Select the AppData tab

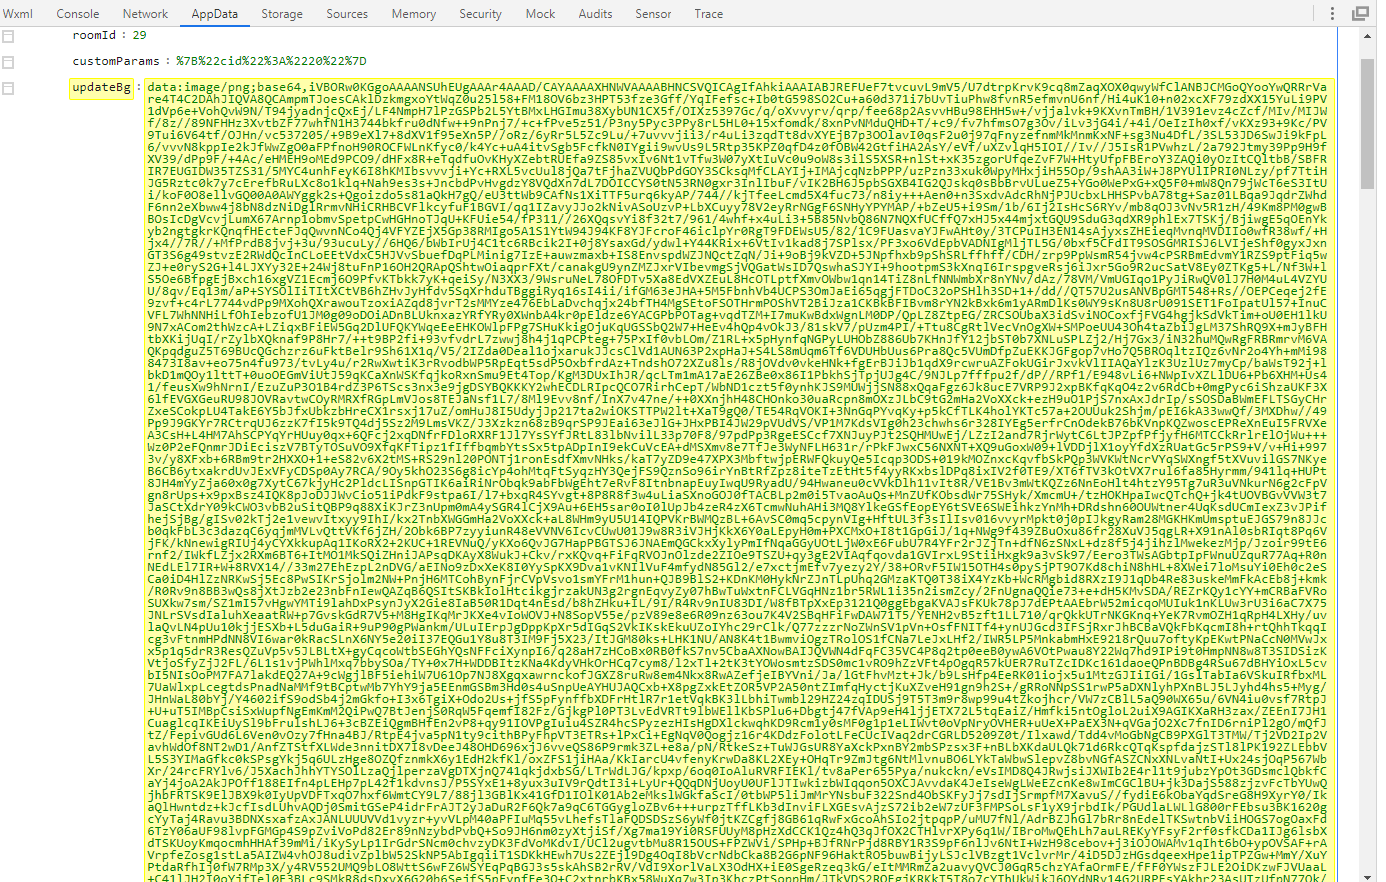point(215,13)
